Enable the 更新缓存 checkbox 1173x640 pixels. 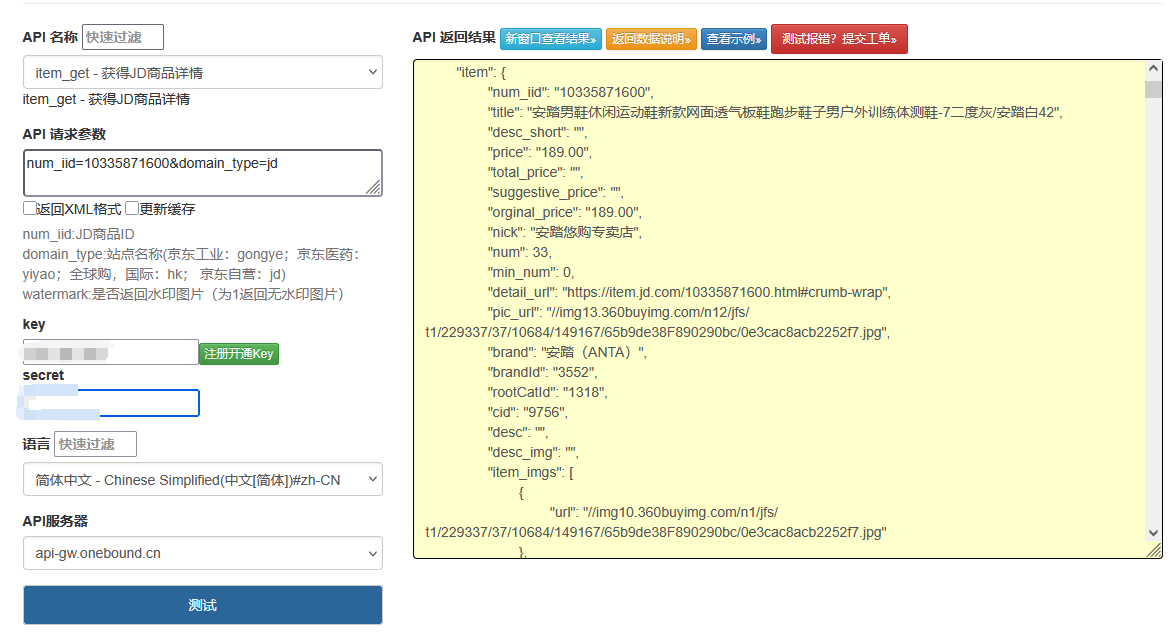pos(132,208)
